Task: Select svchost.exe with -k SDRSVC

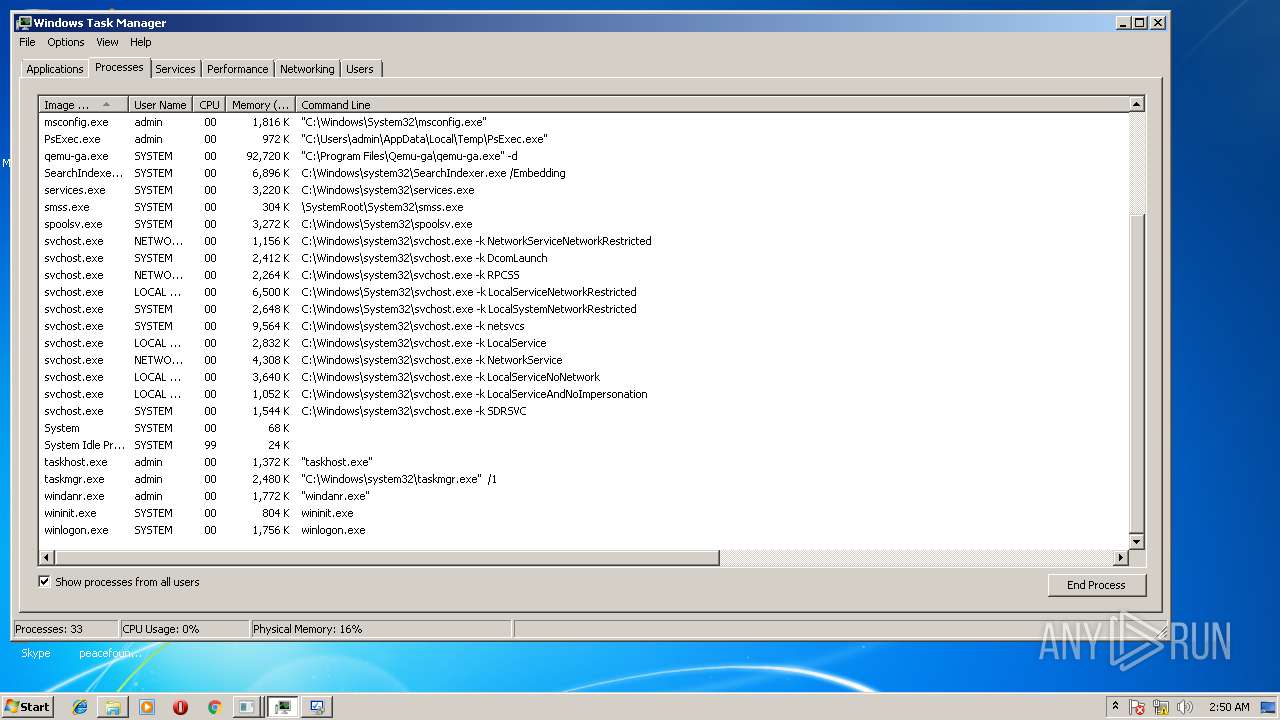Action: (583, 411)
